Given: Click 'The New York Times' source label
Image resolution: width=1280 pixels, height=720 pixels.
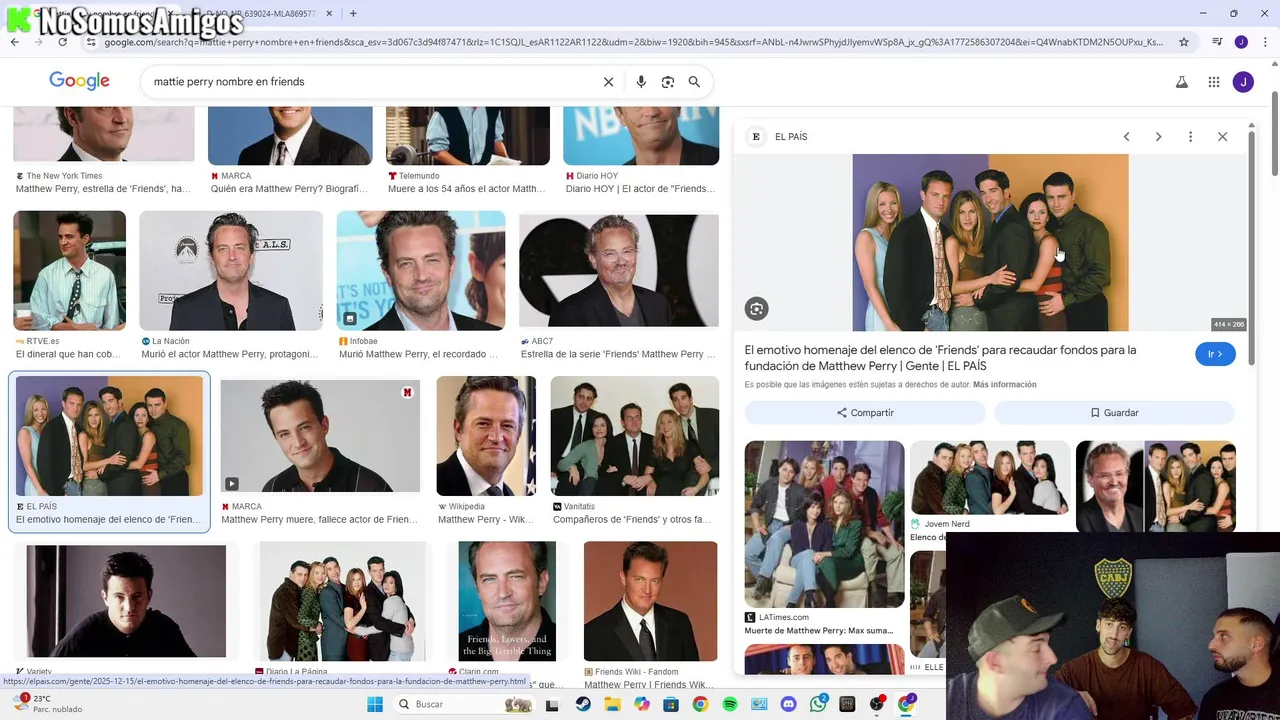Looking at the screenshot, I should click(x=64, y=176).
